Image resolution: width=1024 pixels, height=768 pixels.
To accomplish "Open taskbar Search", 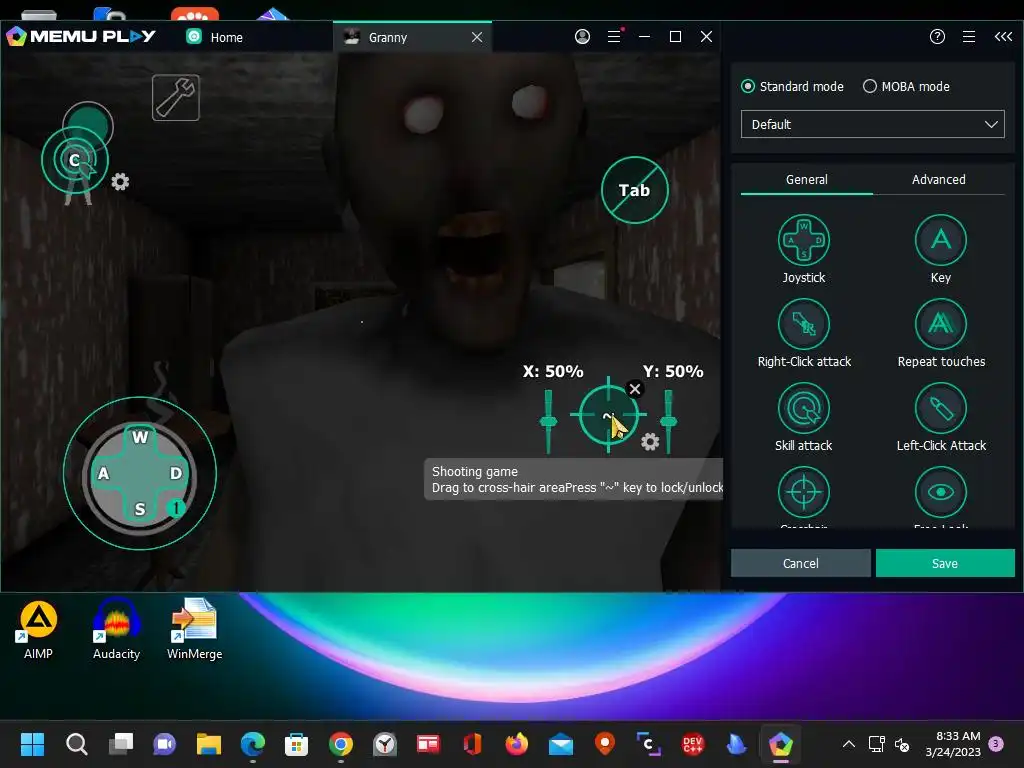I will tap(76, 744).
